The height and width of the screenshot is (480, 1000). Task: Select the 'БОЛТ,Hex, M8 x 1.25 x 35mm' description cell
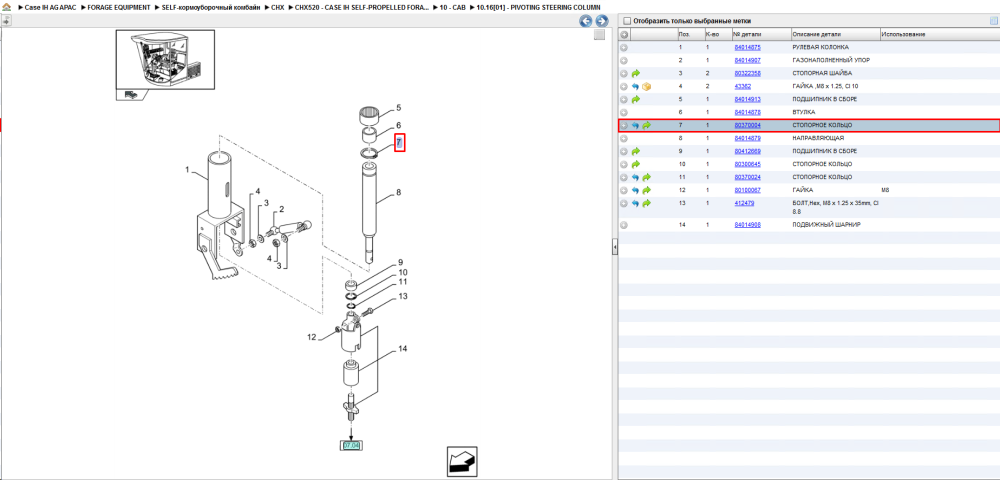835,207
